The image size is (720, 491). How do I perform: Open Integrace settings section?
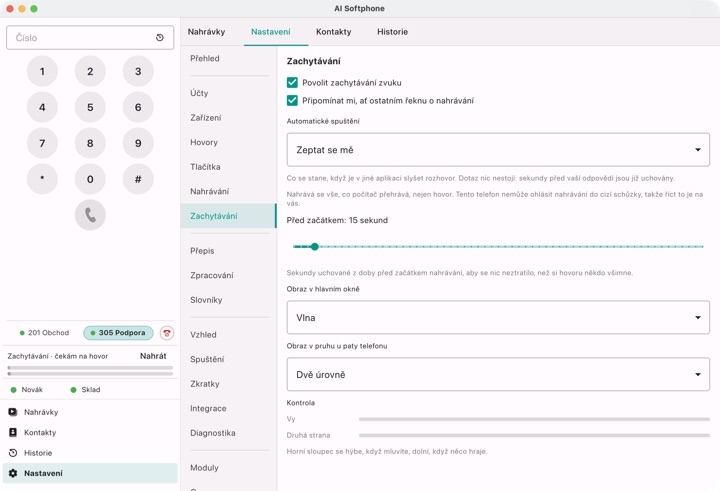228,408
